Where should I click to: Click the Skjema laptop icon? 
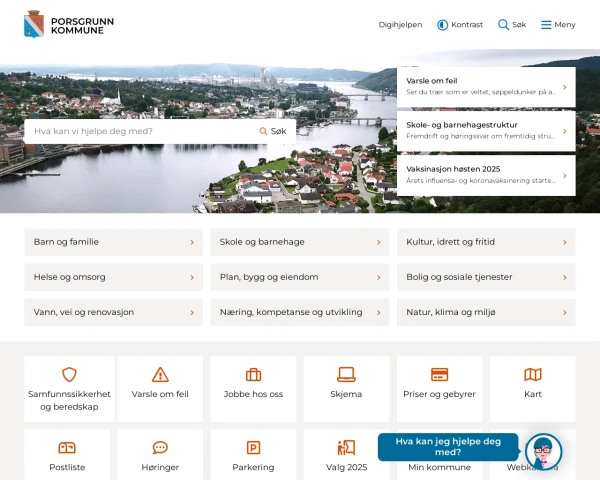tap(346, 375)
